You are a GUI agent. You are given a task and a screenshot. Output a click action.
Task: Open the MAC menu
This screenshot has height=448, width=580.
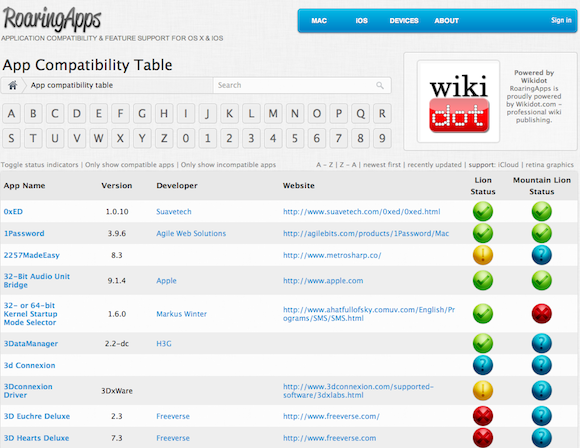coord(319,21)
